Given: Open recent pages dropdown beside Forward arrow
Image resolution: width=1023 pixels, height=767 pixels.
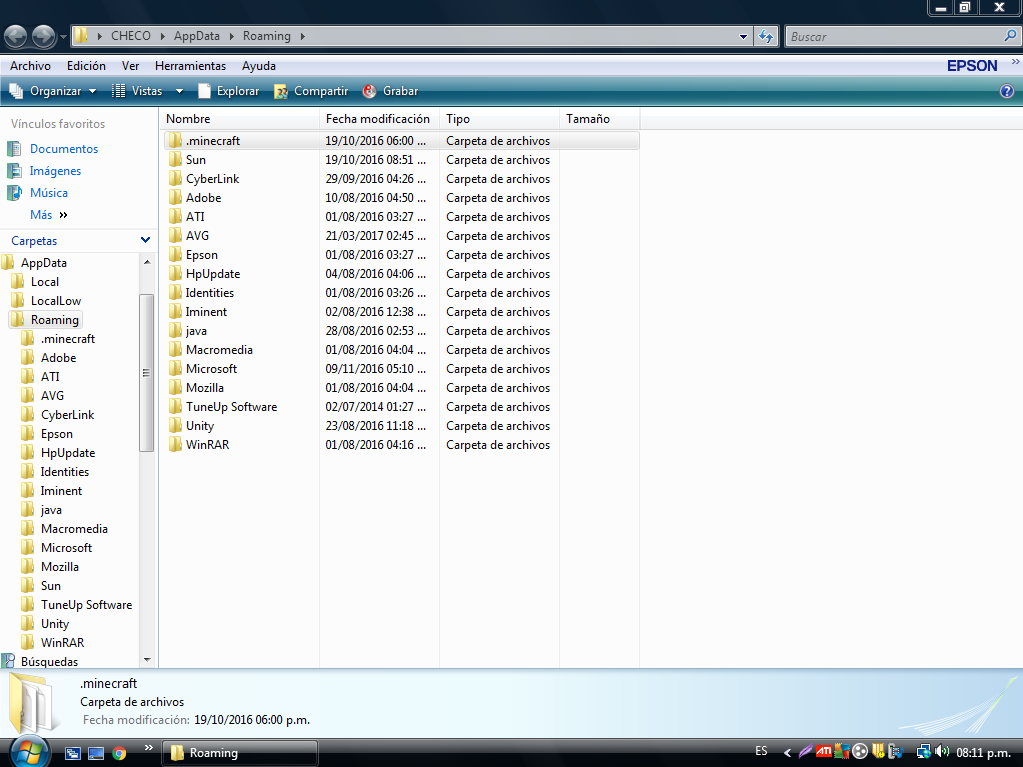Looking at the screenshot, I should click(63, 37).
